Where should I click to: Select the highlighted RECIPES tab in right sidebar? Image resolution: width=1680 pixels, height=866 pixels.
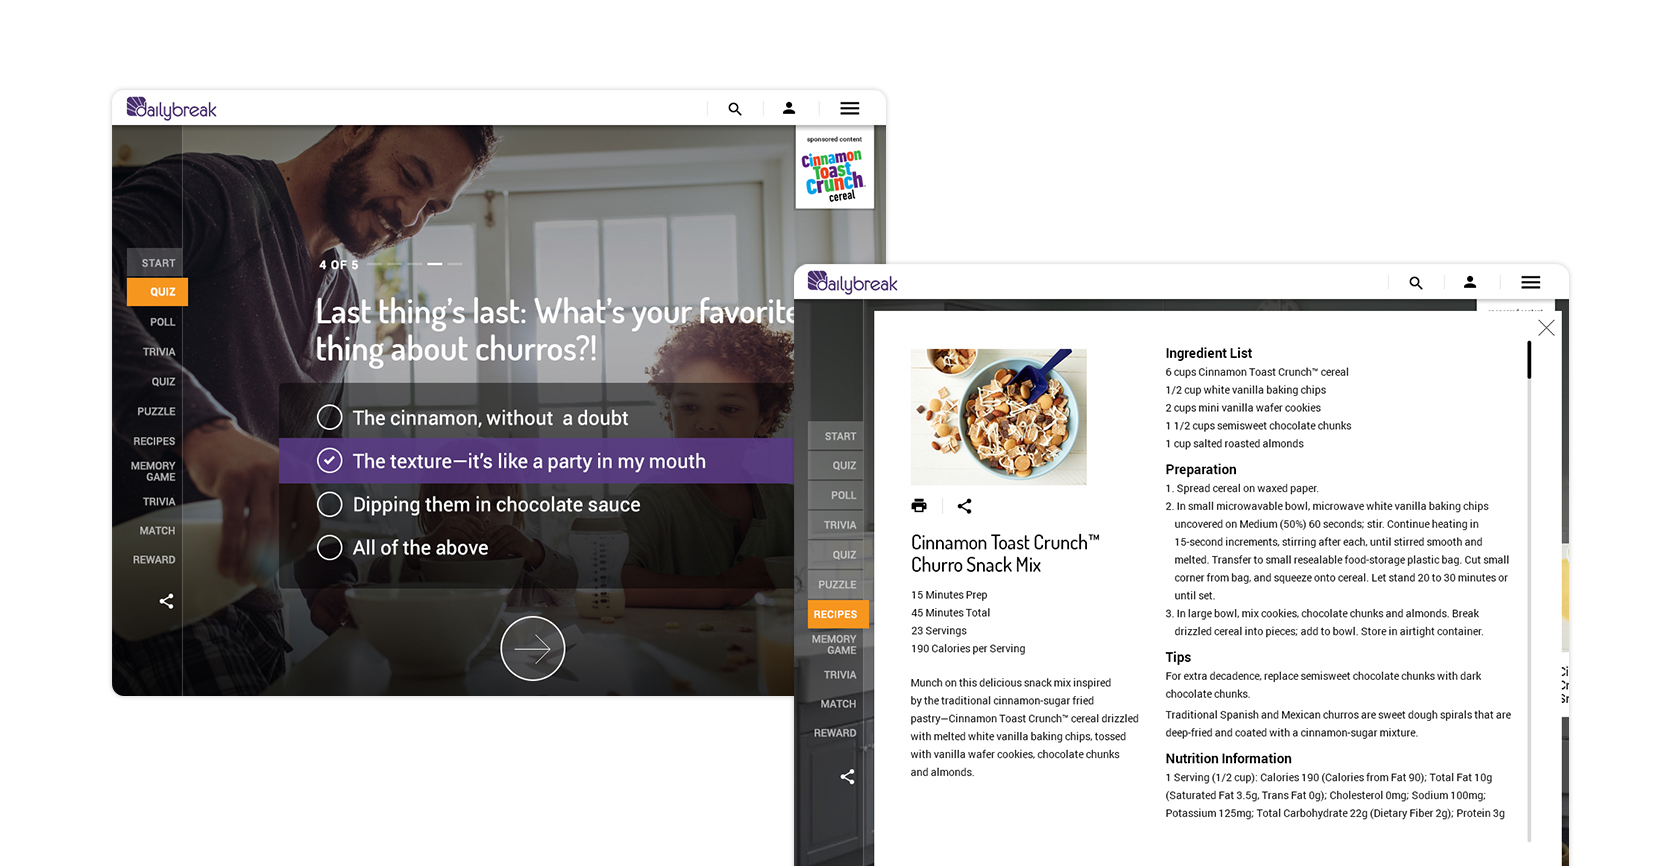pyautogui.click(x=836, y=614)
